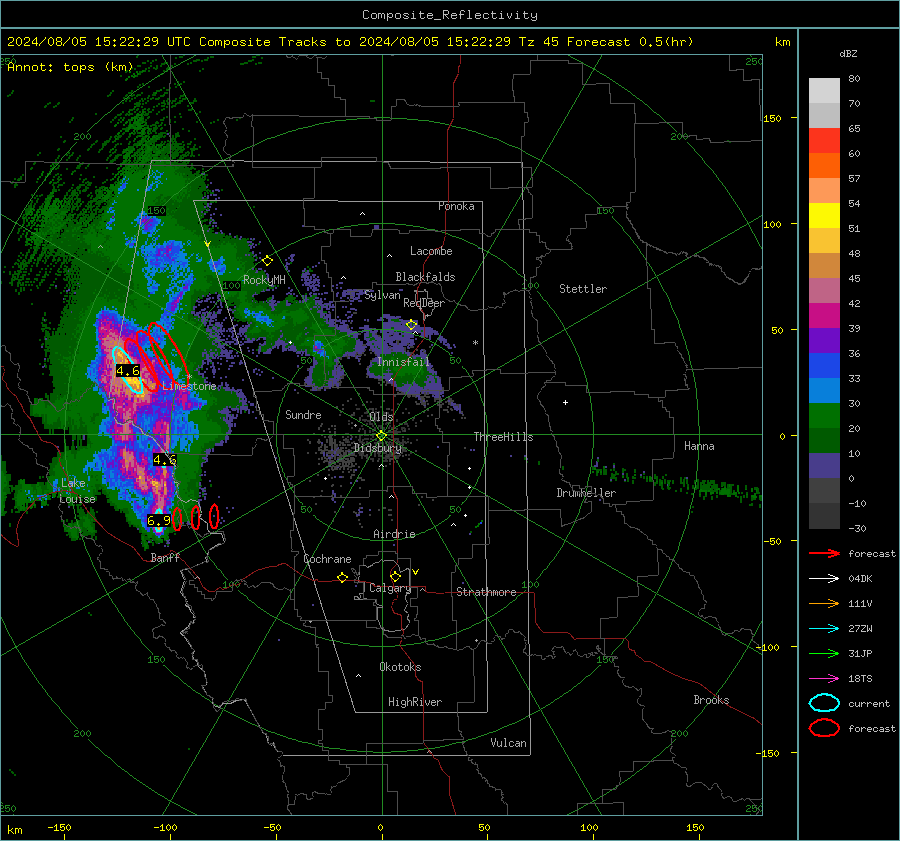Image resolution: width=900 pixels, height=841 pixels.
Task: Click the Sylvan label on map
Action: [382, 295]
